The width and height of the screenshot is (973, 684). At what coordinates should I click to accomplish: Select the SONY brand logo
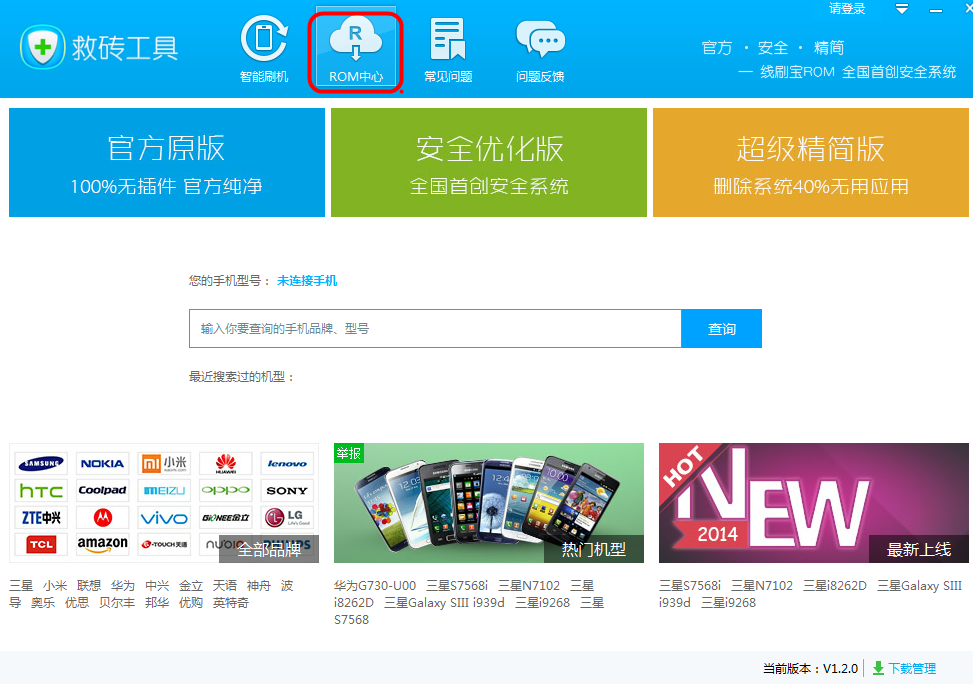(287, 490)
